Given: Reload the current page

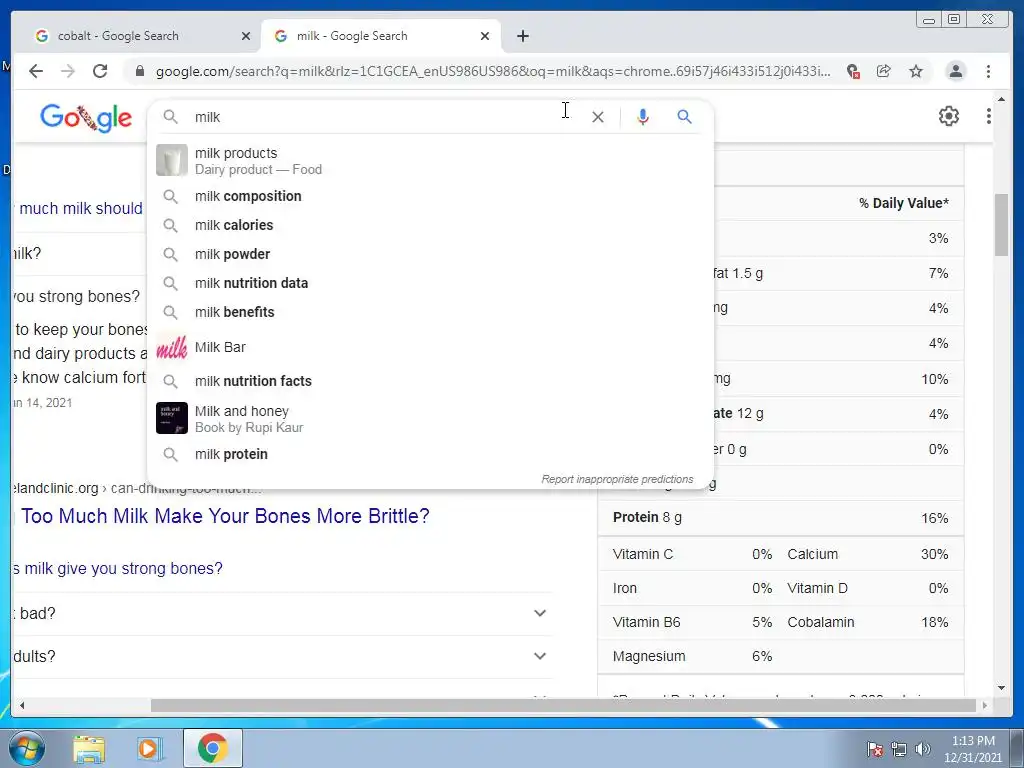Looking at the screenshot, I should tap(100, 71).
